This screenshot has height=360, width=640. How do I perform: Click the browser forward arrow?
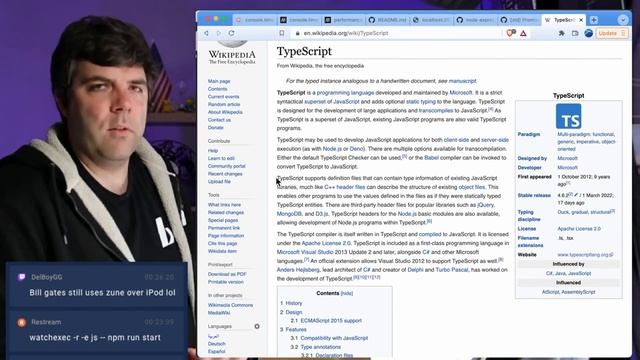coord(219,33)
